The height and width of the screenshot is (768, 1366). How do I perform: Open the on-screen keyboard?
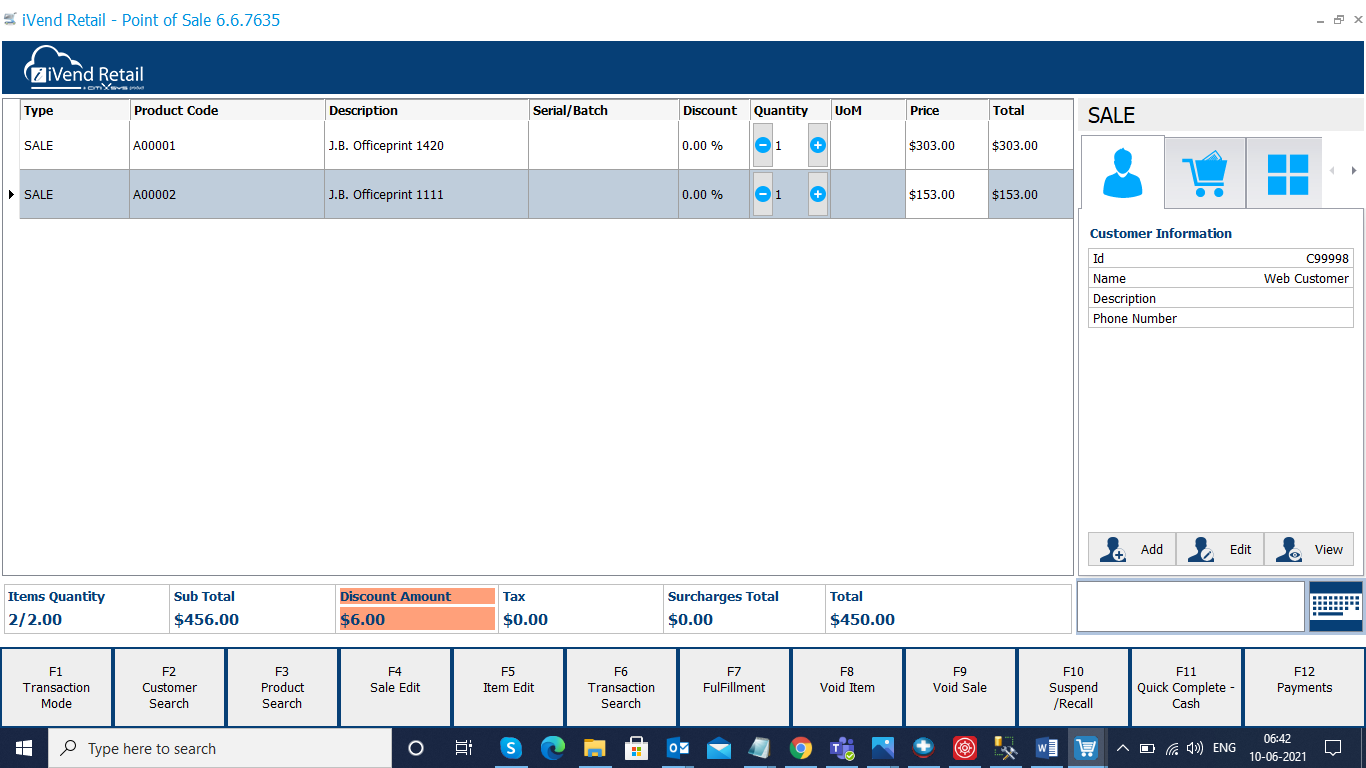(1336, 606)
